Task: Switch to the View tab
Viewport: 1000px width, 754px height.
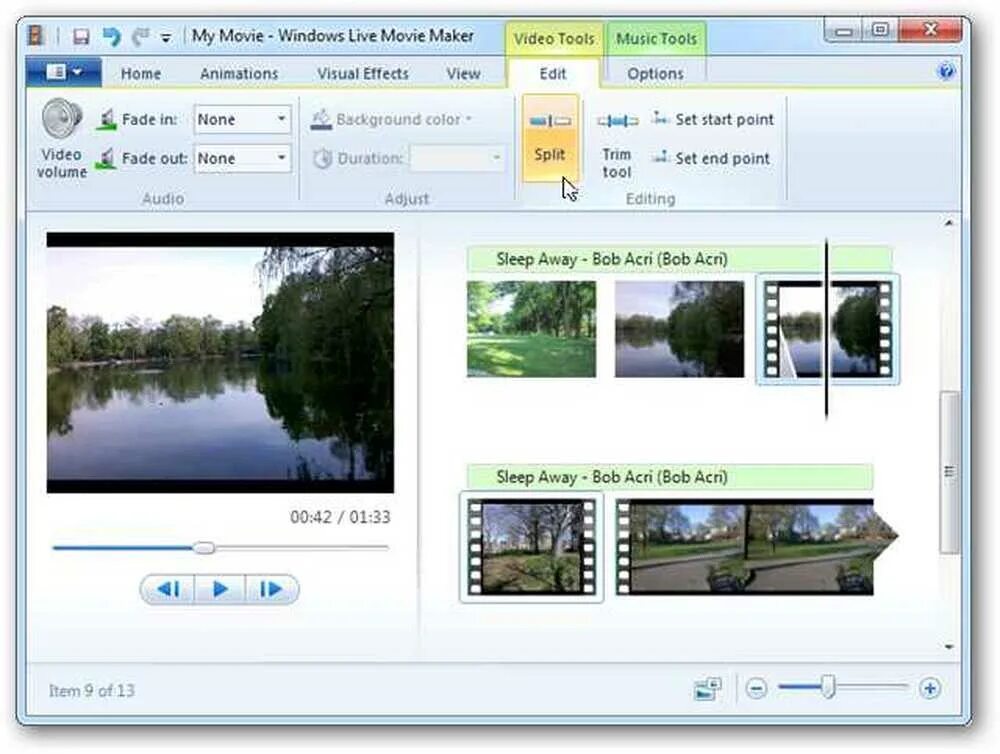Action: point(464,73)
